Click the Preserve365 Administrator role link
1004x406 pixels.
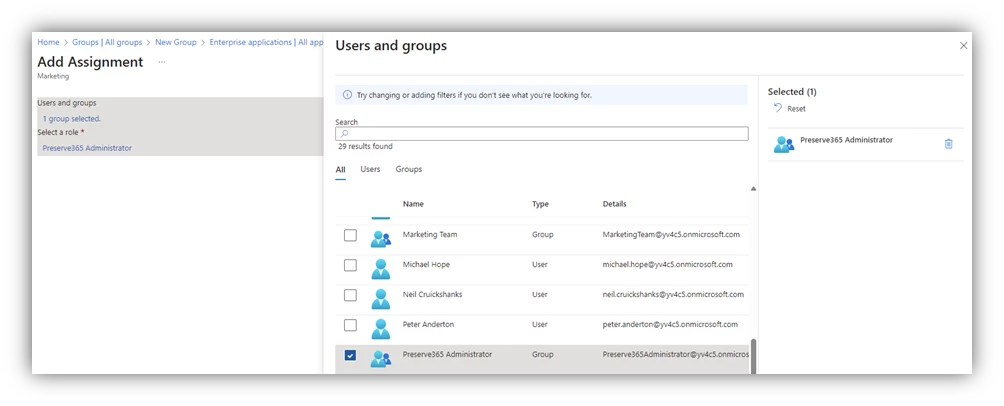(87, 149)
